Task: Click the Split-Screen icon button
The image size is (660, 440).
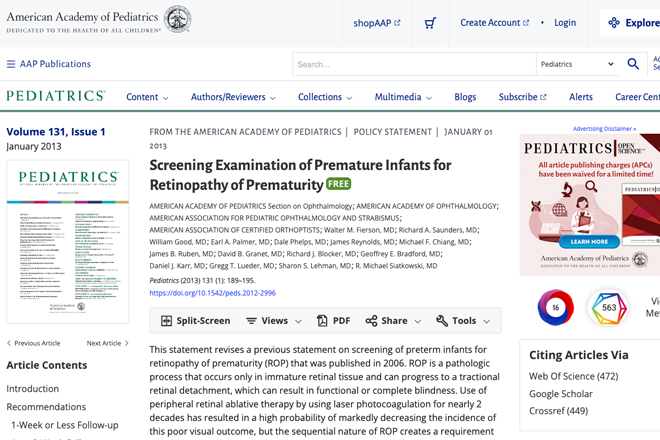Action: (196, 321)
